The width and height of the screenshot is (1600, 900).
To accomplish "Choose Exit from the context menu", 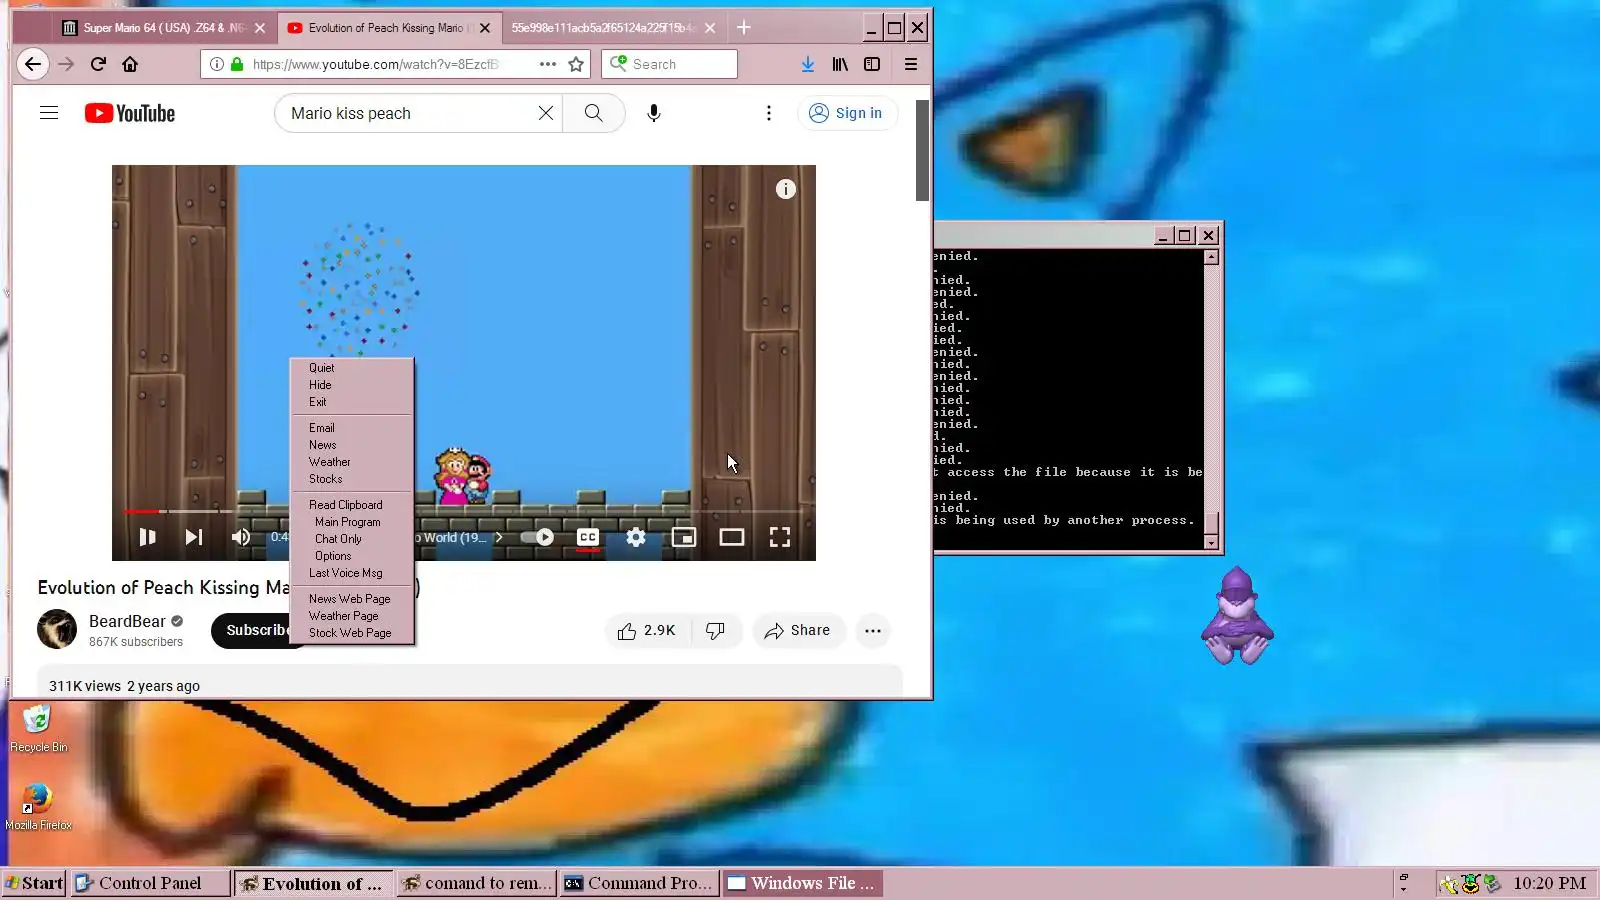I will pos(352,402).
